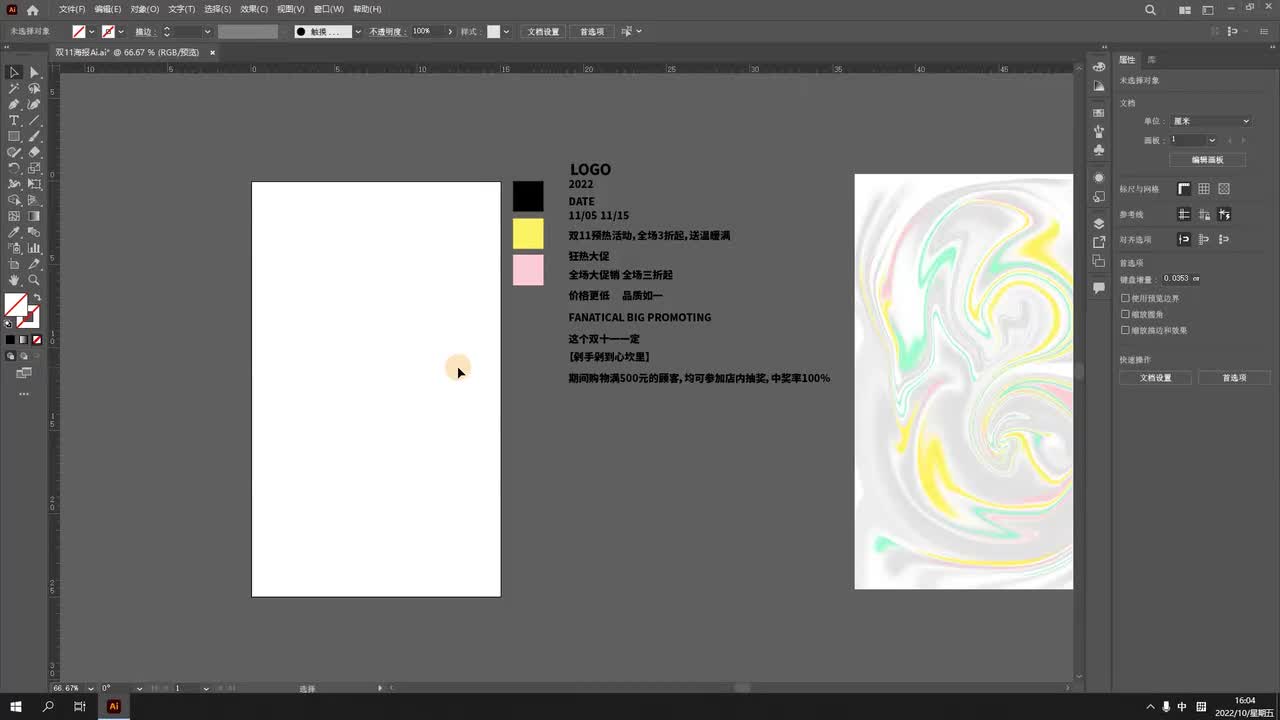Expand the fill color dropdown in control bar
Viewport: 1280px width, 720px height.
93,32
